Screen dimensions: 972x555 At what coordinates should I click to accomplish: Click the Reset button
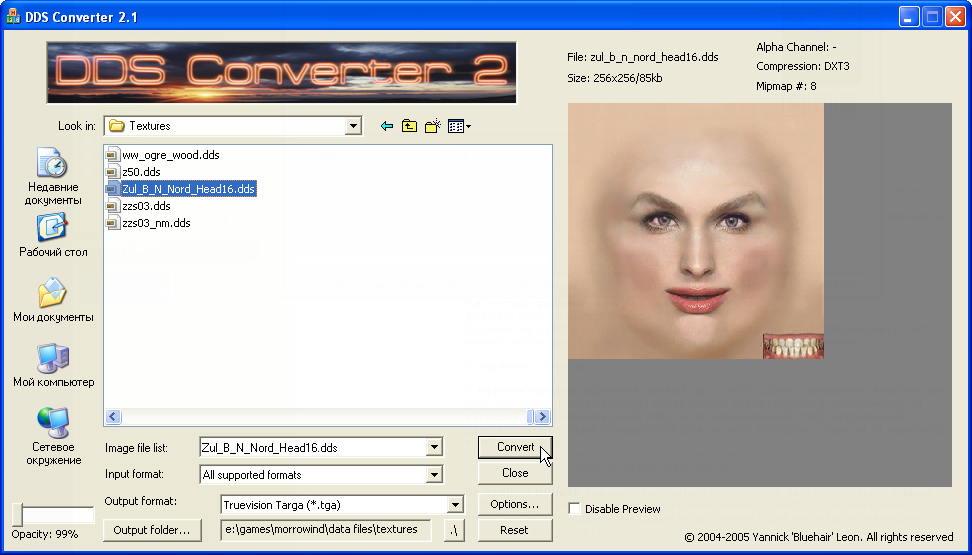(515, 530)
